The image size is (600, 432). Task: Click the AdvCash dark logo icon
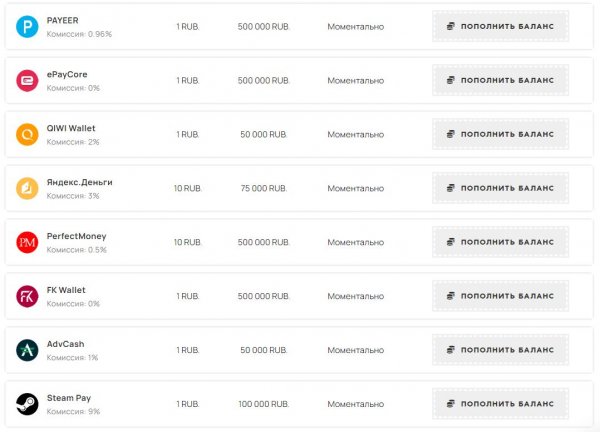27,350
